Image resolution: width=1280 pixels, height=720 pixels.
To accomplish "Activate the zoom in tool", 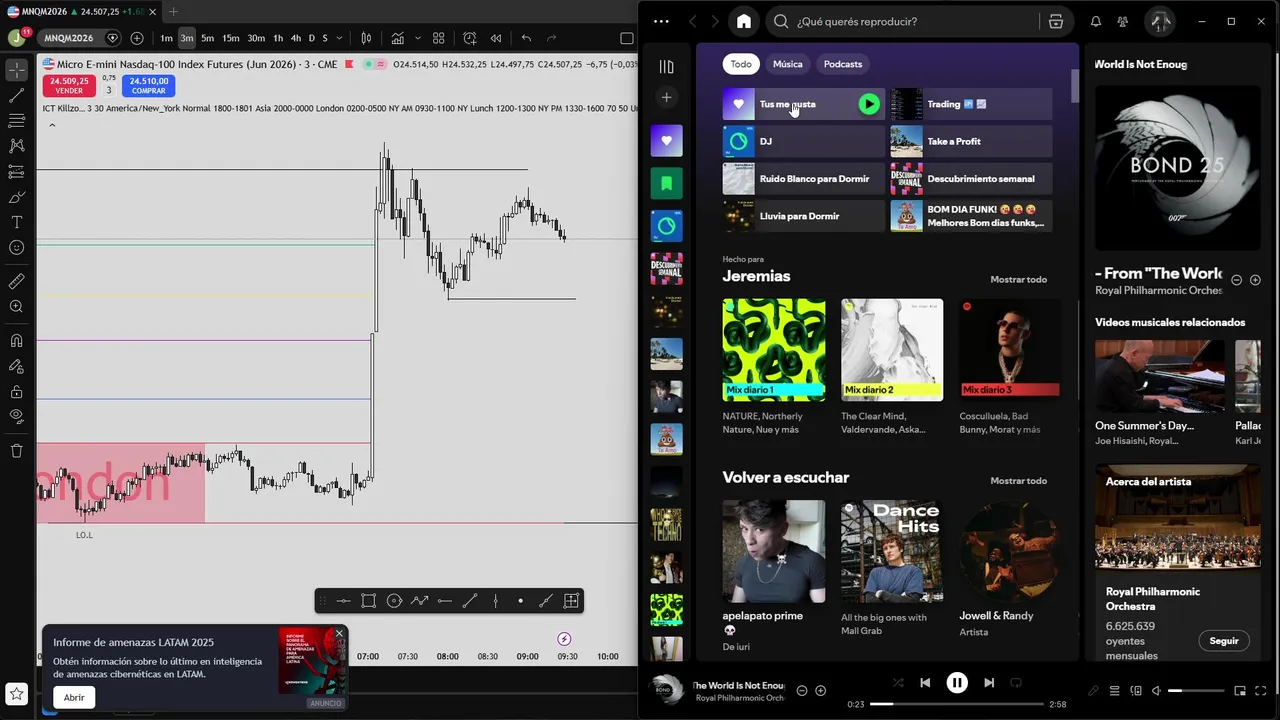I will coord(16,307).
